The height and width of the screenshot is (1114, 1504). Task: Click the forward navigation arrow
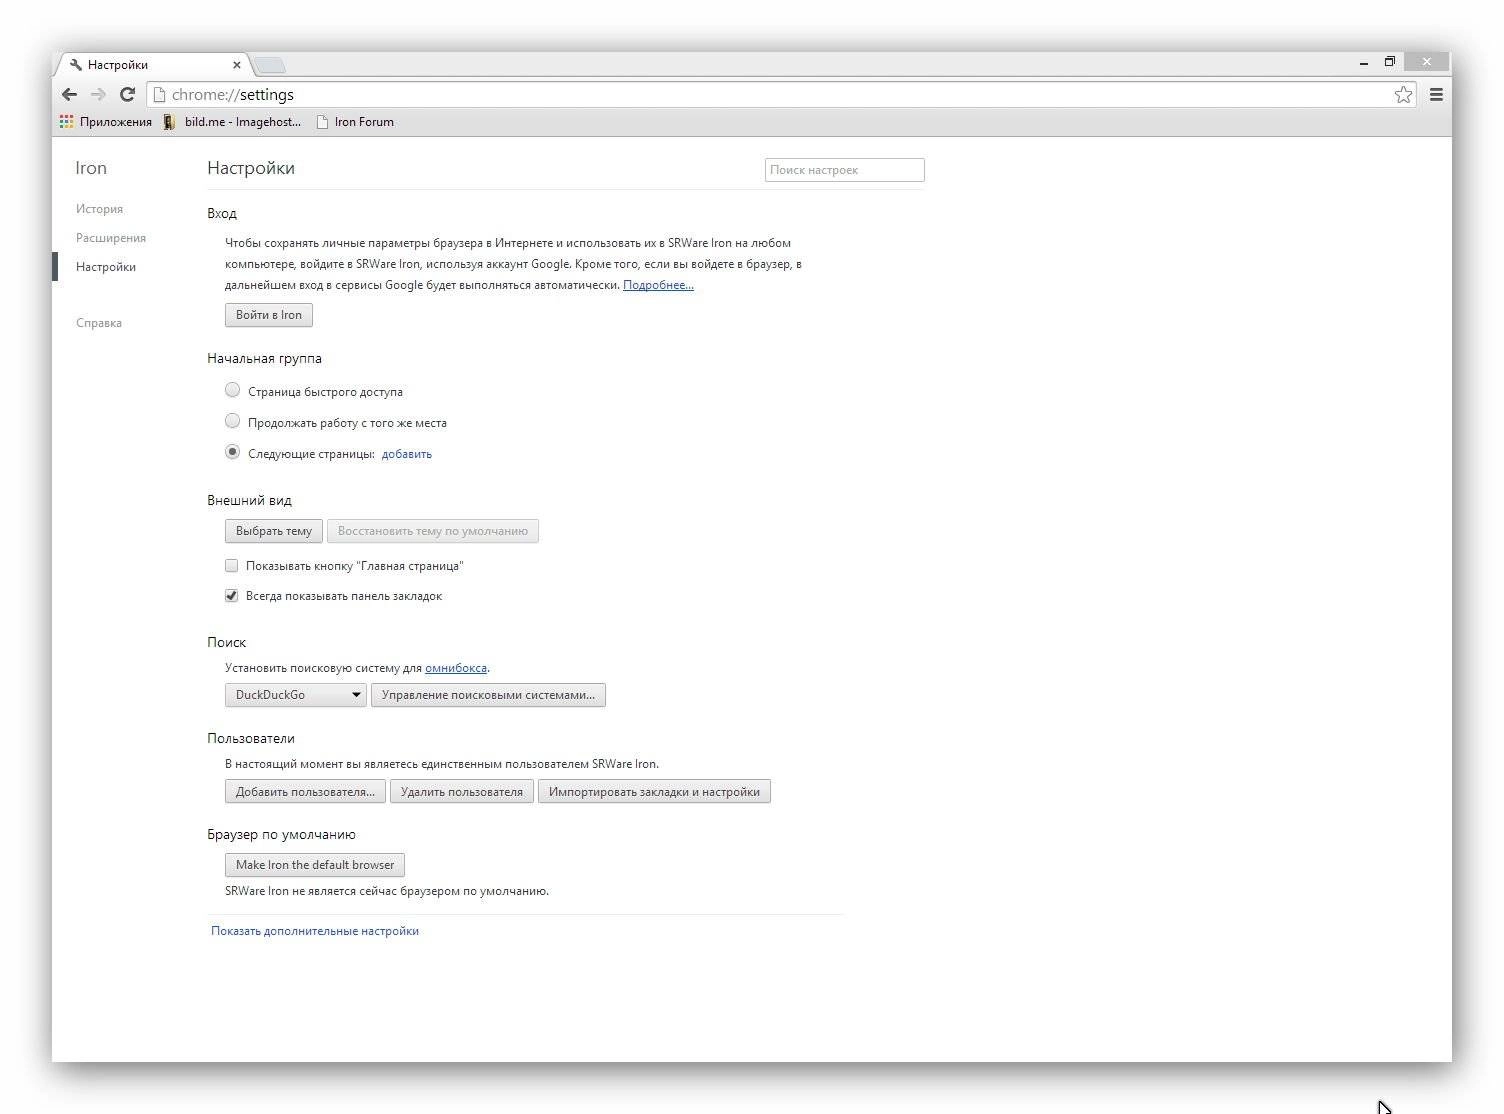(x=98, y=94)
